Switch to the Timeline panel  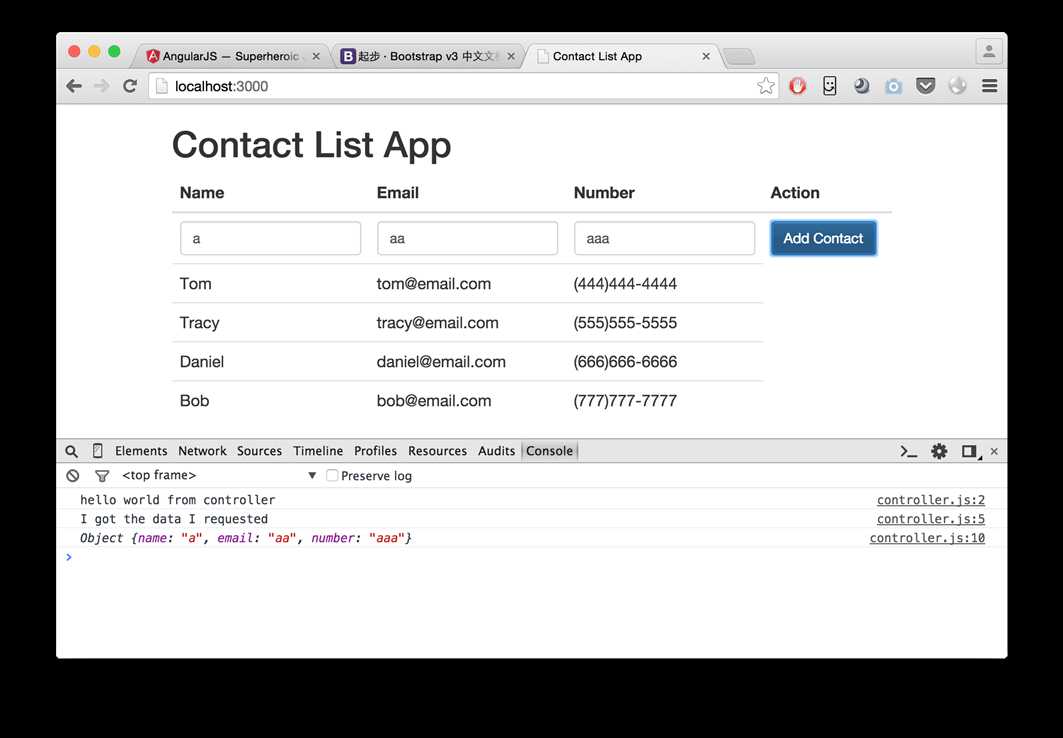point(318,451)
